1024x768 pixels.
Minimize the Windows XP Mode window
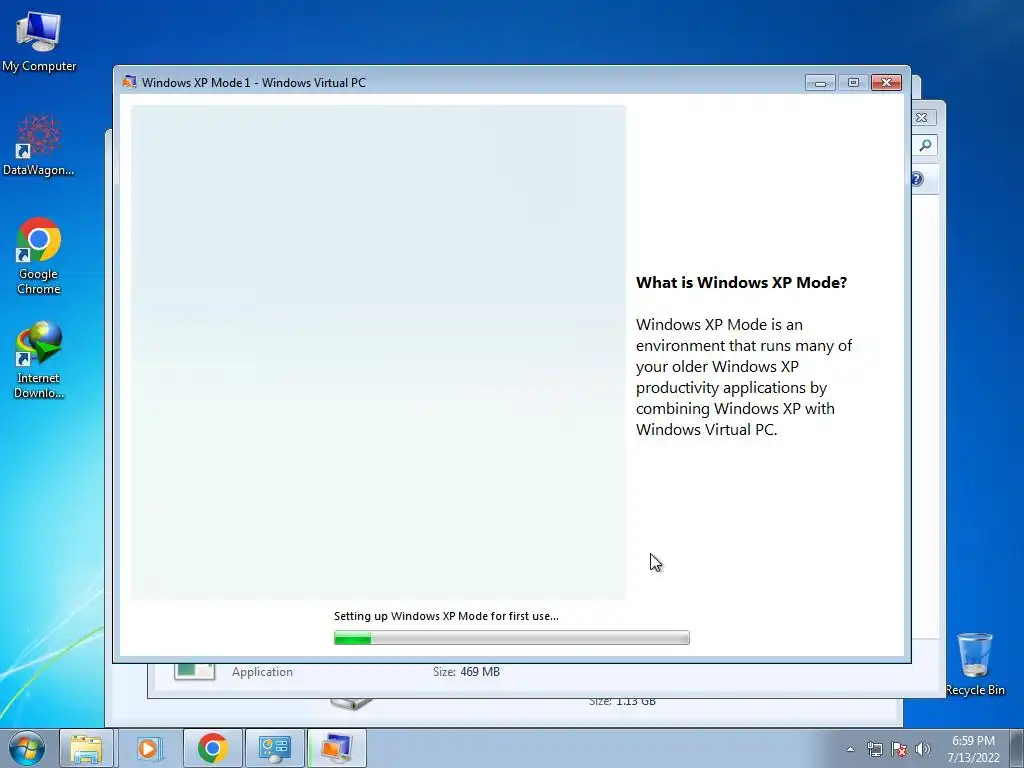coord(820,82)
